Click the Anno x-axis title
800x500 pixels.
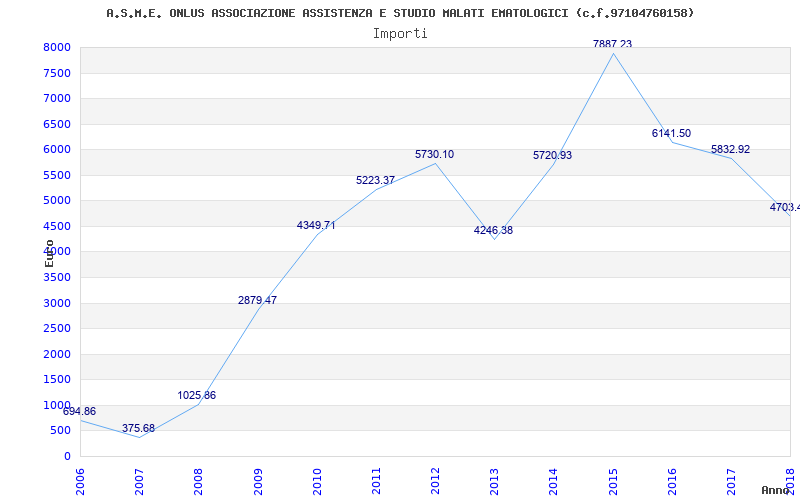tap(776, 490)
